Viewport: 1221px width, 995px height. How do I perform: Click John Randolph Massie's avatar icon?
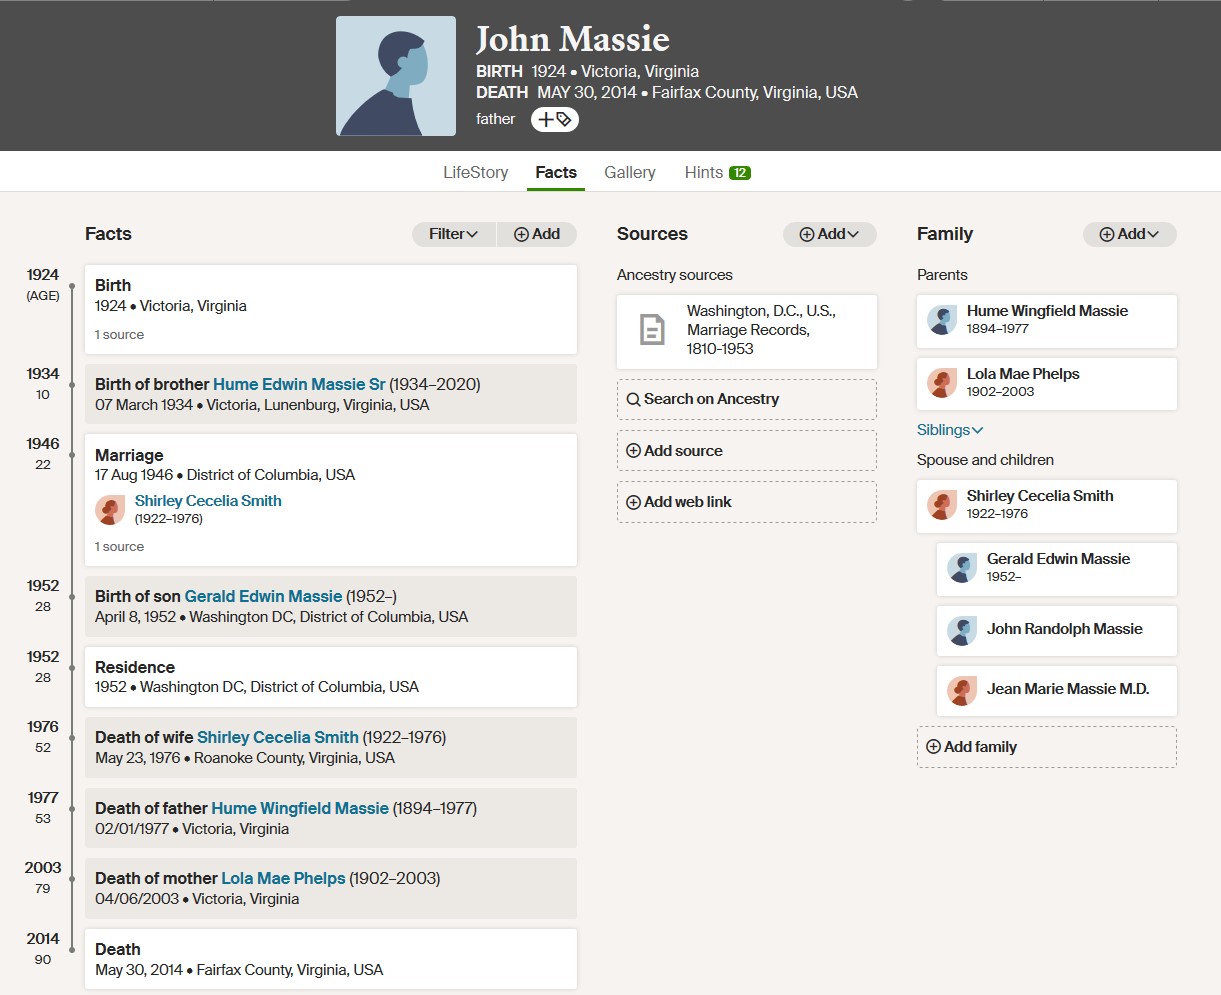(x=962, y=630)
